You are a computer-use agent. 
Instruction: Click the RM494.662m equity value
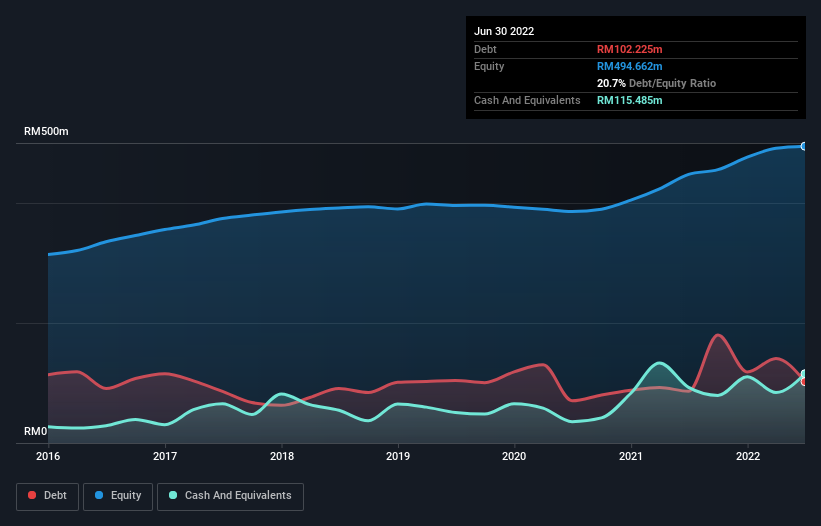tap(629, 66)
